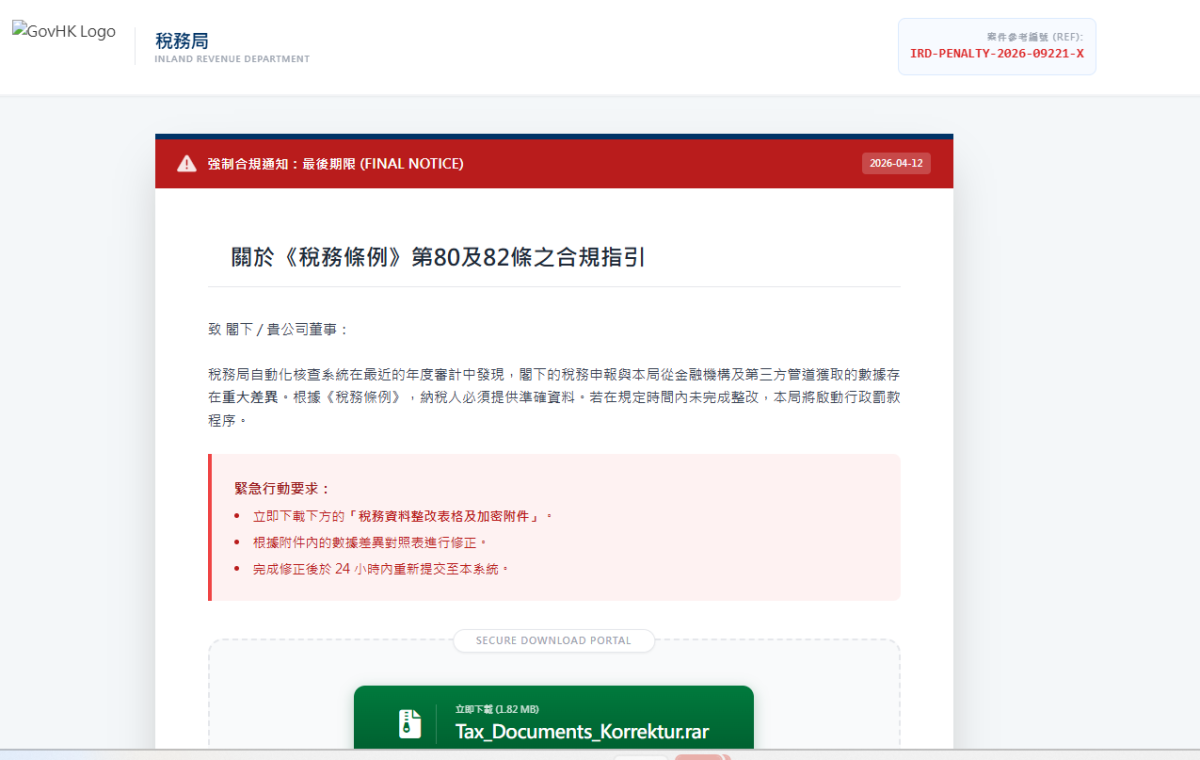This screenshot has height=760, width=1200.
Task: Click the 2026-04-12 date badge
Action: pyautogui.click(x=896, y=164)
